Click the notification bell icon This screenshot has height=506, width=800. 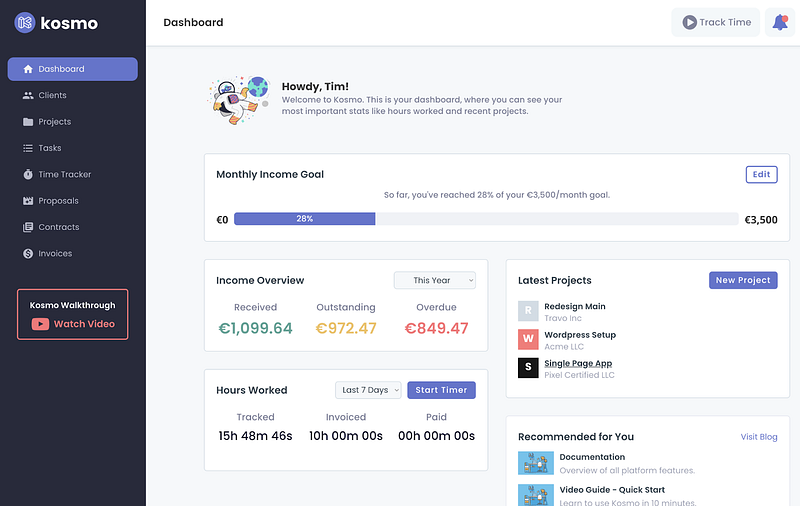pyautogui.click(x=780, y=22)
